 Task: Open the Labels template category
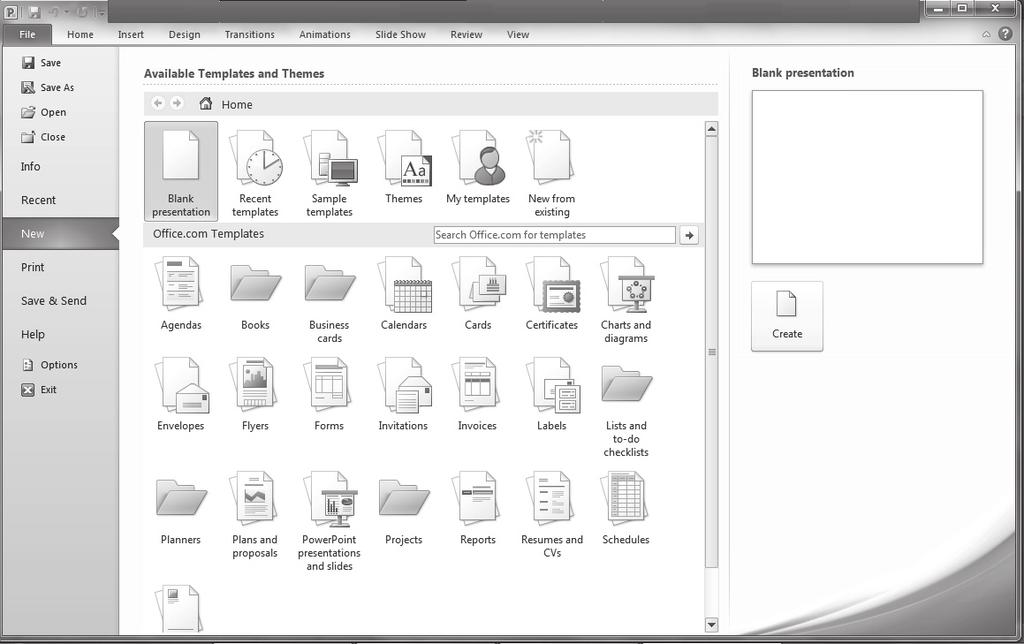552,394
